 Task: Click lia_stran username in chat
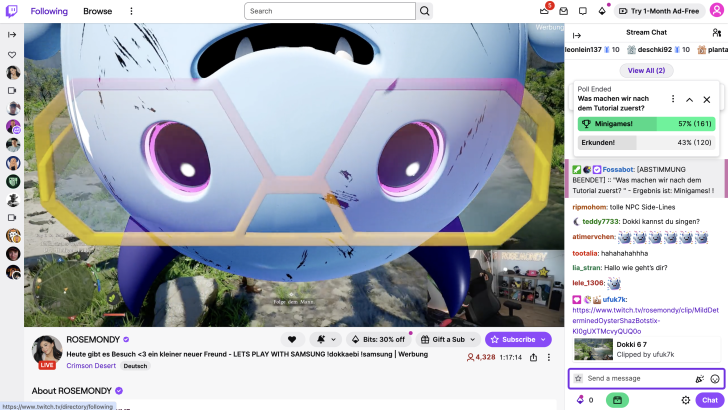[587, 268]
